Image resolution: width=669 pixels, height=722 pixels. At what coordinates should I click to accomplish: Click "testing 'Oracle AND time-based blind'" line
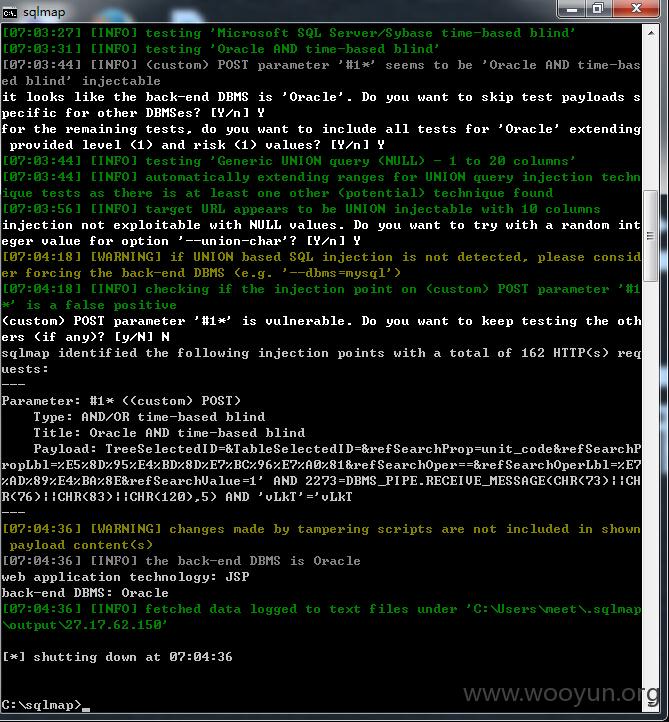coord(220,49)
